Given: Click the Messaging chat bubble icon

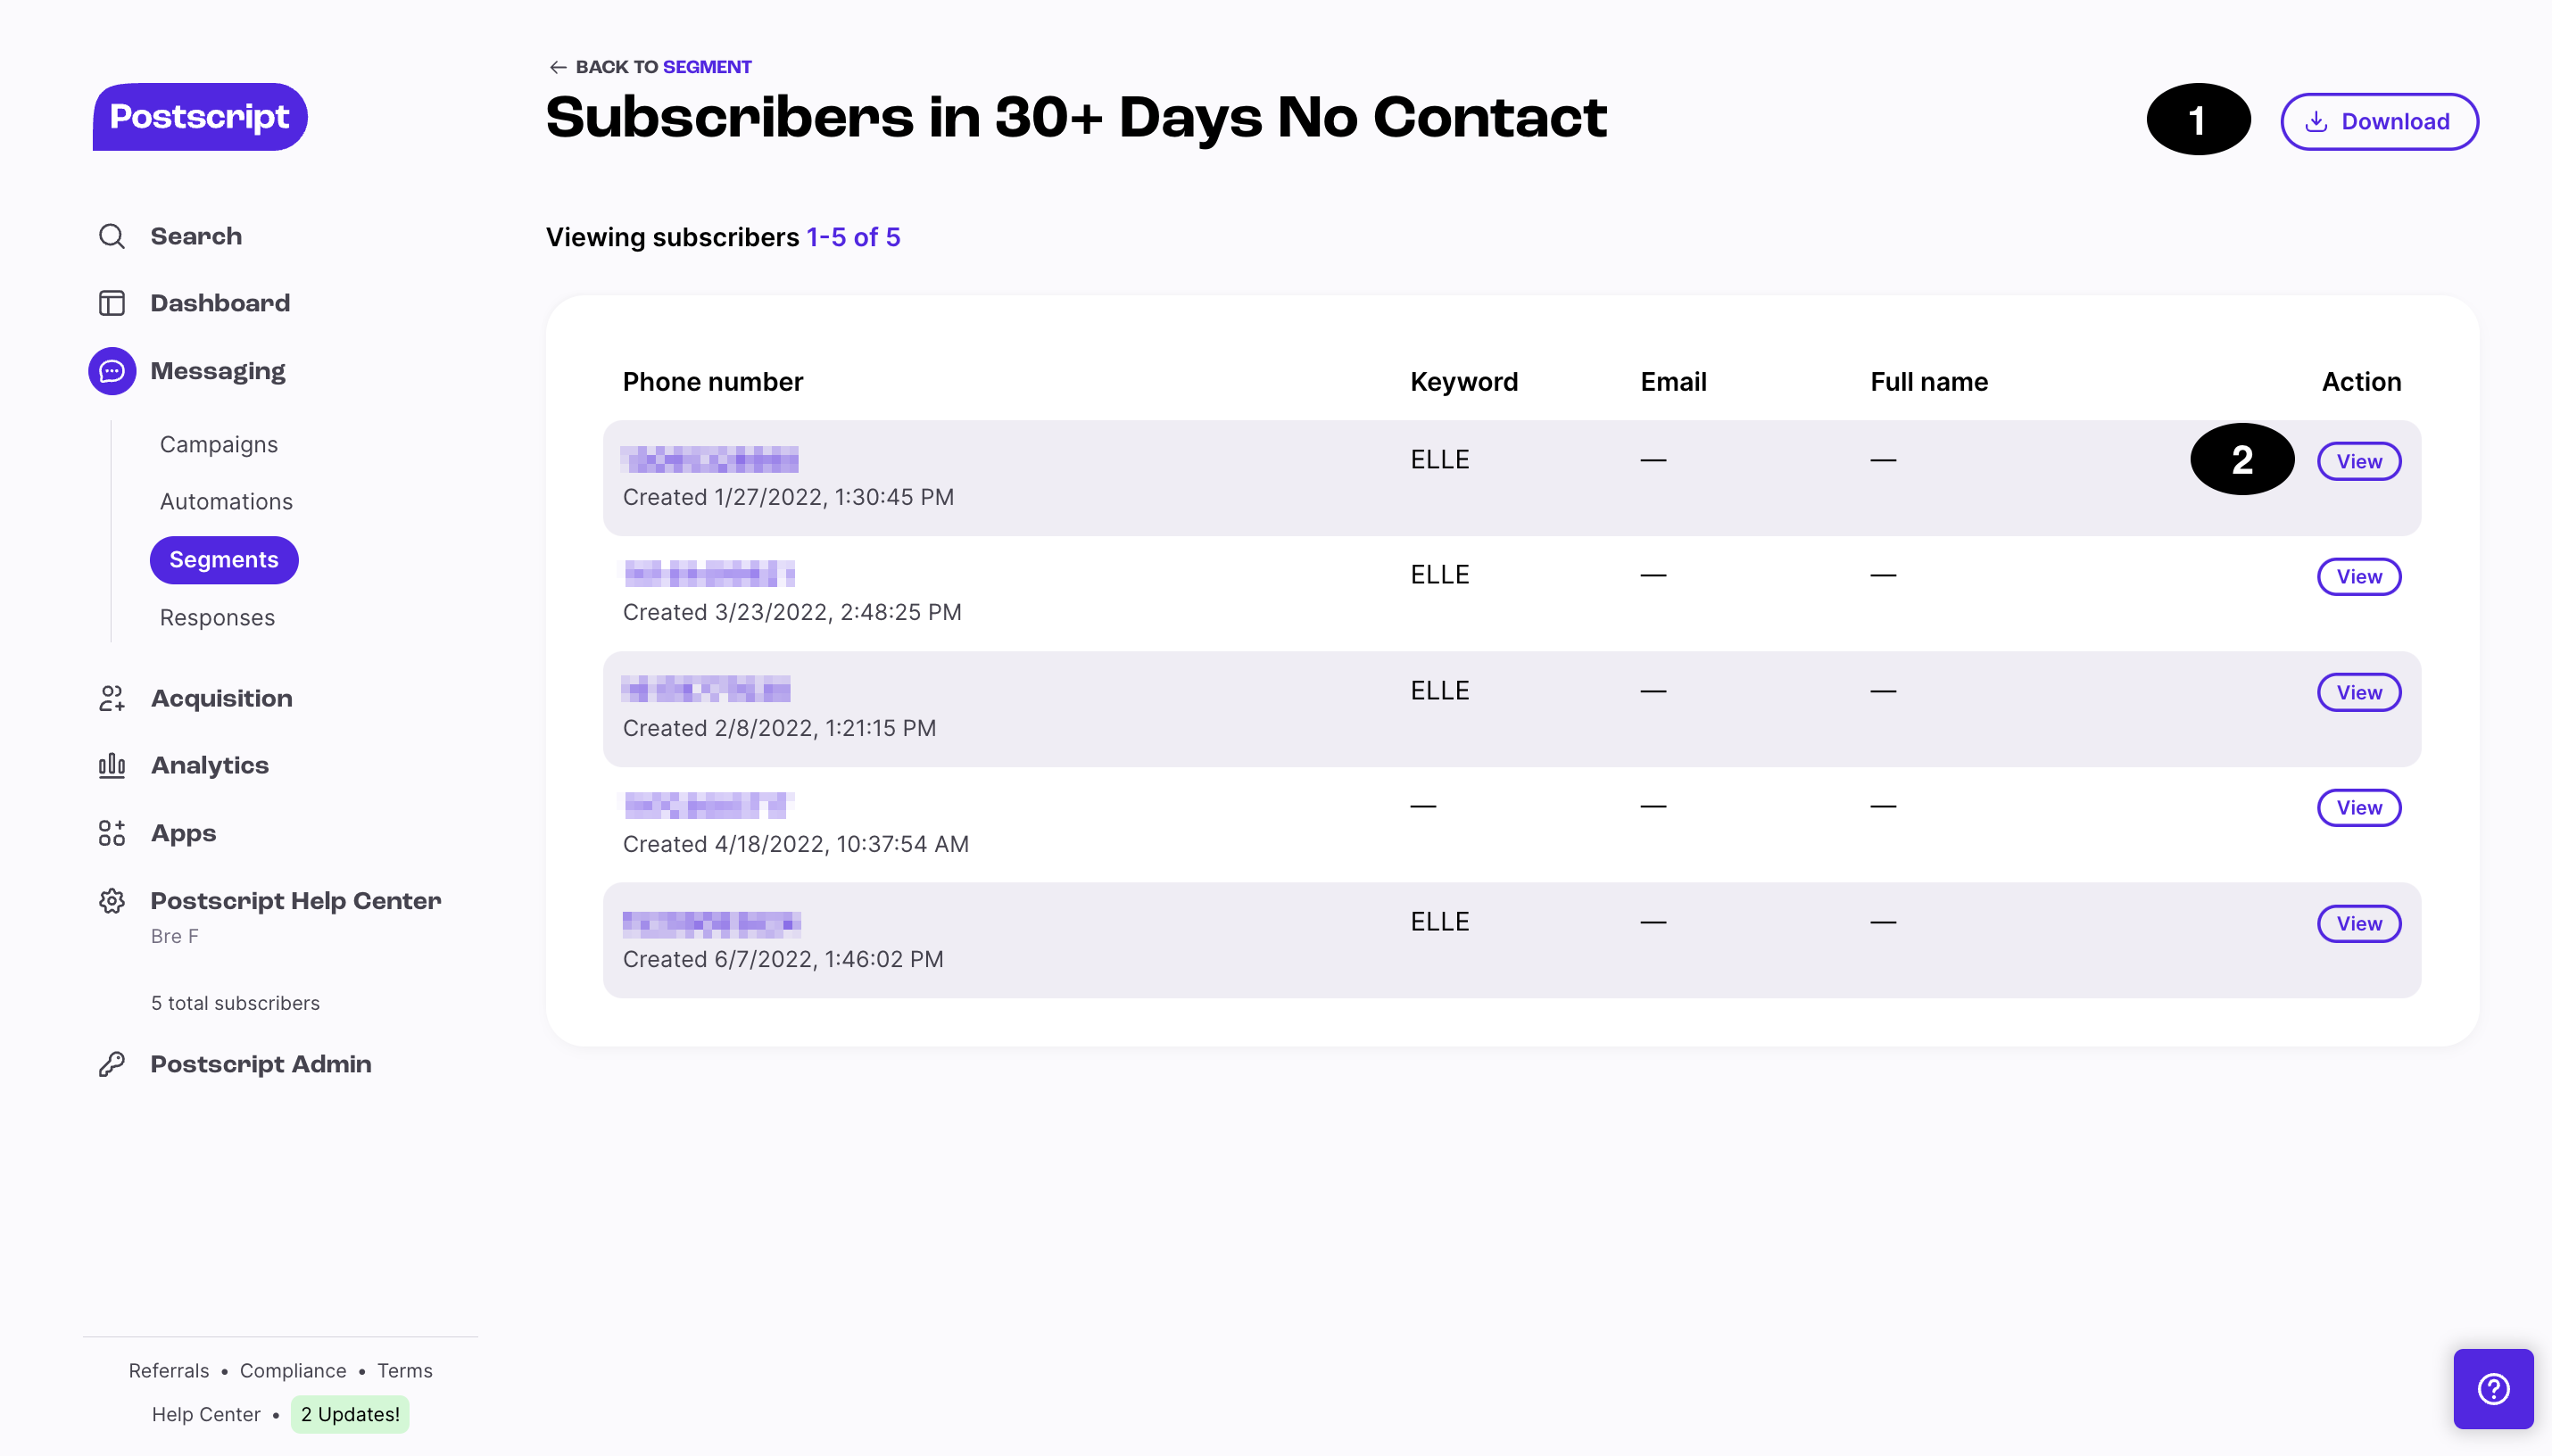Looking at the screenshot, I should pos(112,371).
